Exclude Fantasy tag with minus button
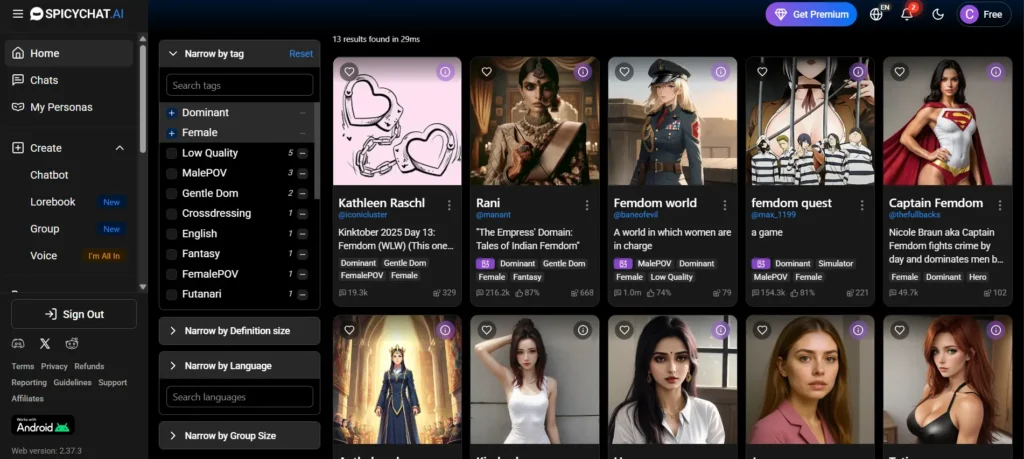Image resolution: width=1024 pixels, height=459 pixels. tap(302, 254)
